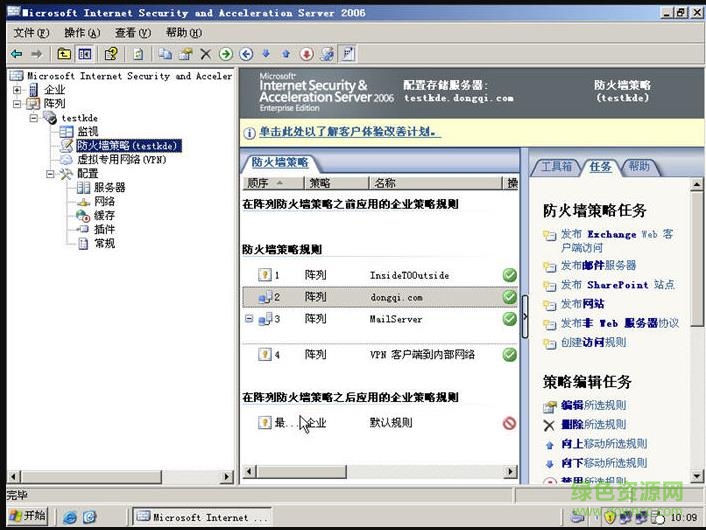Click the green arrow toolbar icon
Image resolution: width=706 pixels, height=530 pixels.
pyautogui.click(x=225, y=54)
